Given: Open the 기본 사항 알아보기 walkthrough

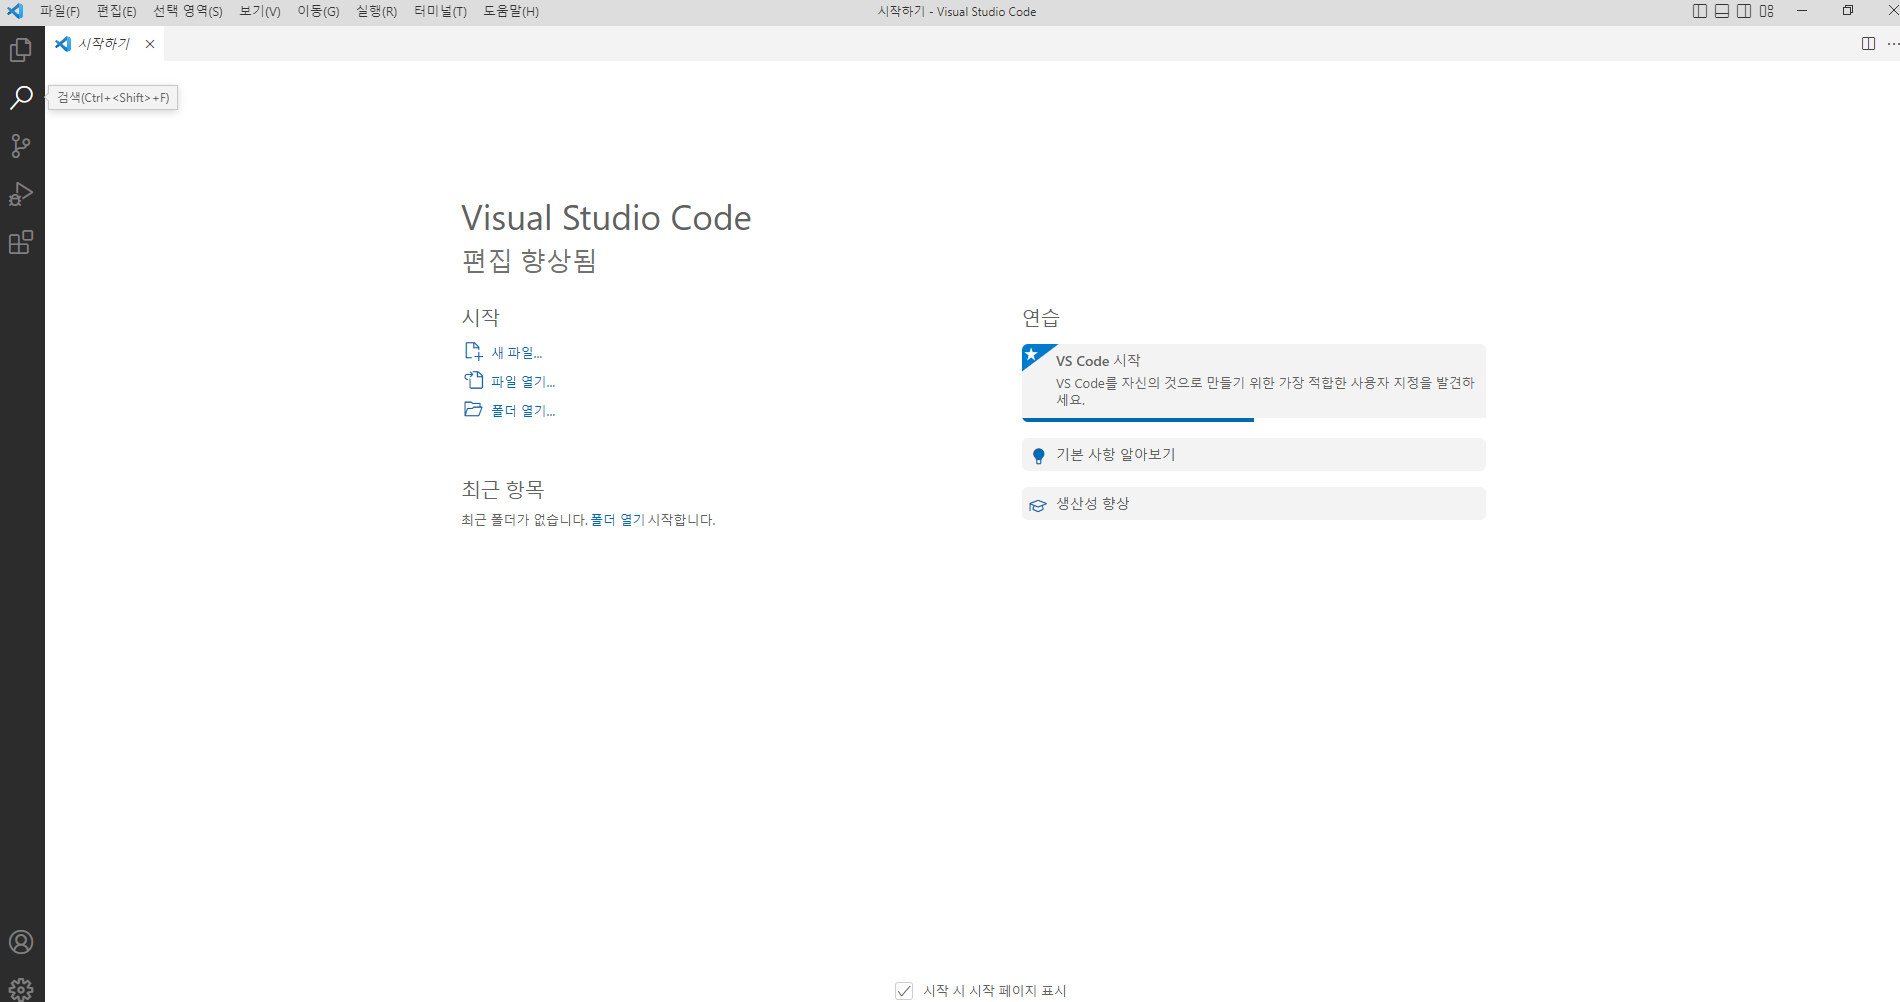Looking at the screenshot, I should [x=1254, y=455].
